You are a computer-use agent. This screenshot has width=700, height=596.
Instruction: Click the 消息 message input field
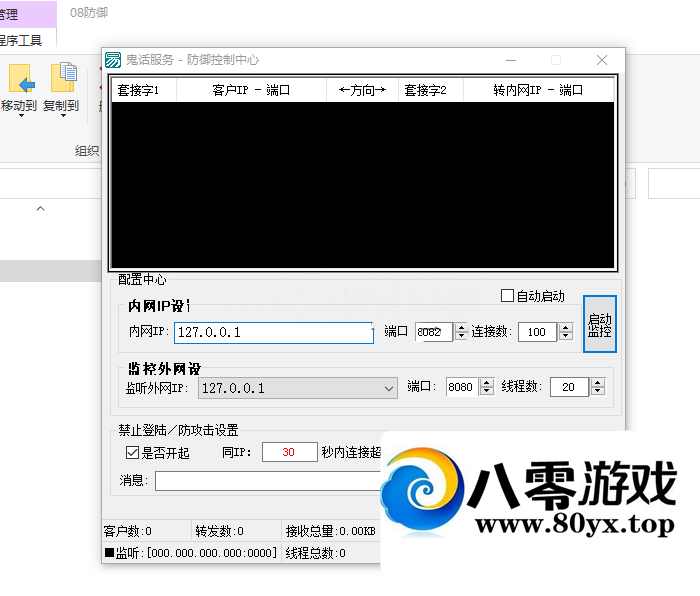(x=265, y=481)
